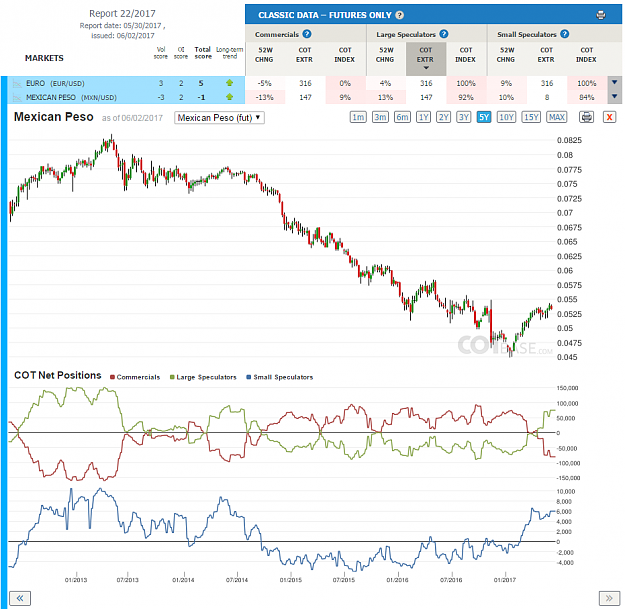Click the Euro row chart icon
Screen dimensions: 625x609
point(17,83)
